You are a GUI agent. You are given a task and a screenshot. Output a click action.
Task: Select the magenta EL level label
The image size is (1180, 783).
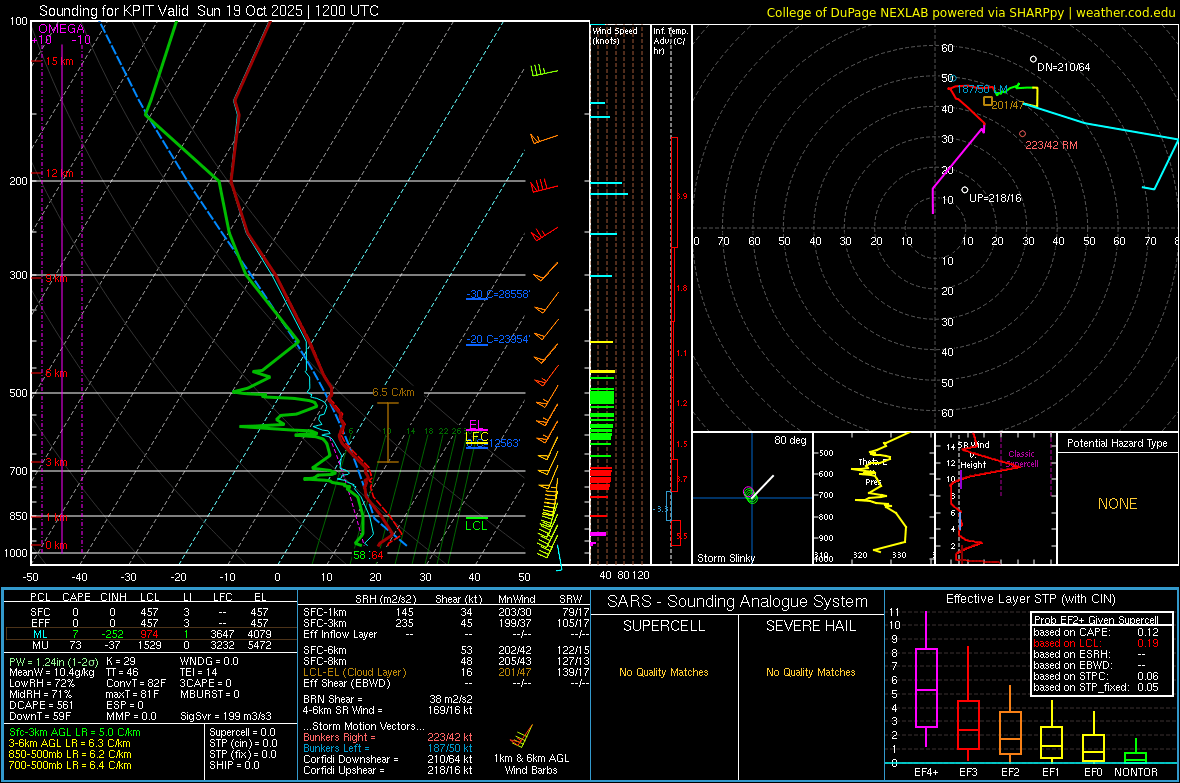(x=476, y=425)
